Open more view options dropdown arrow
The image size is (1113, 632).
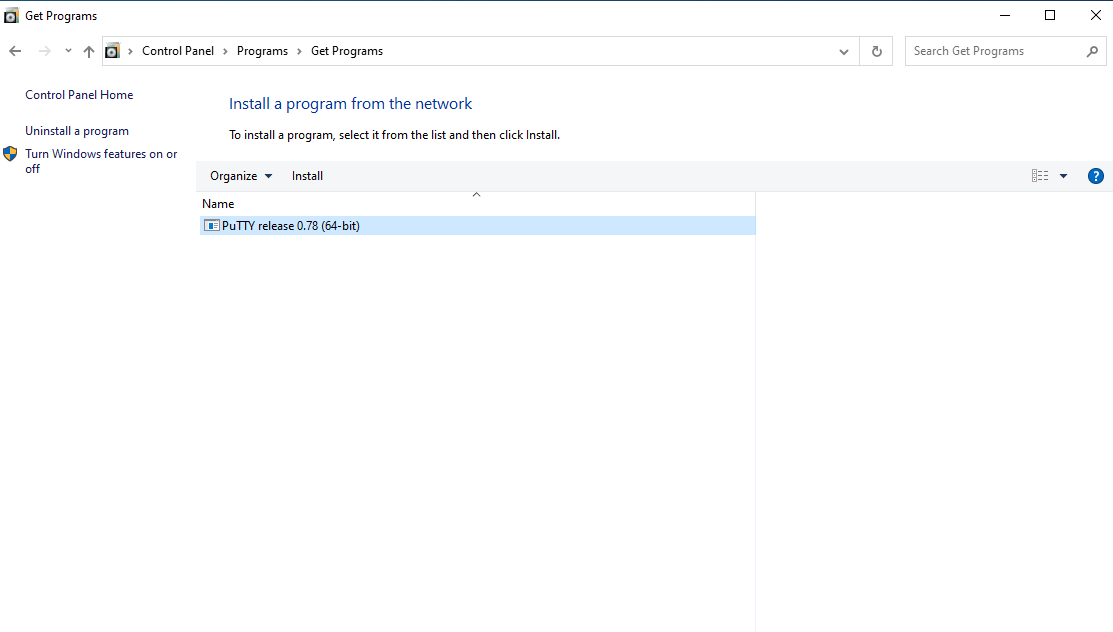[x=1063, y=175]
